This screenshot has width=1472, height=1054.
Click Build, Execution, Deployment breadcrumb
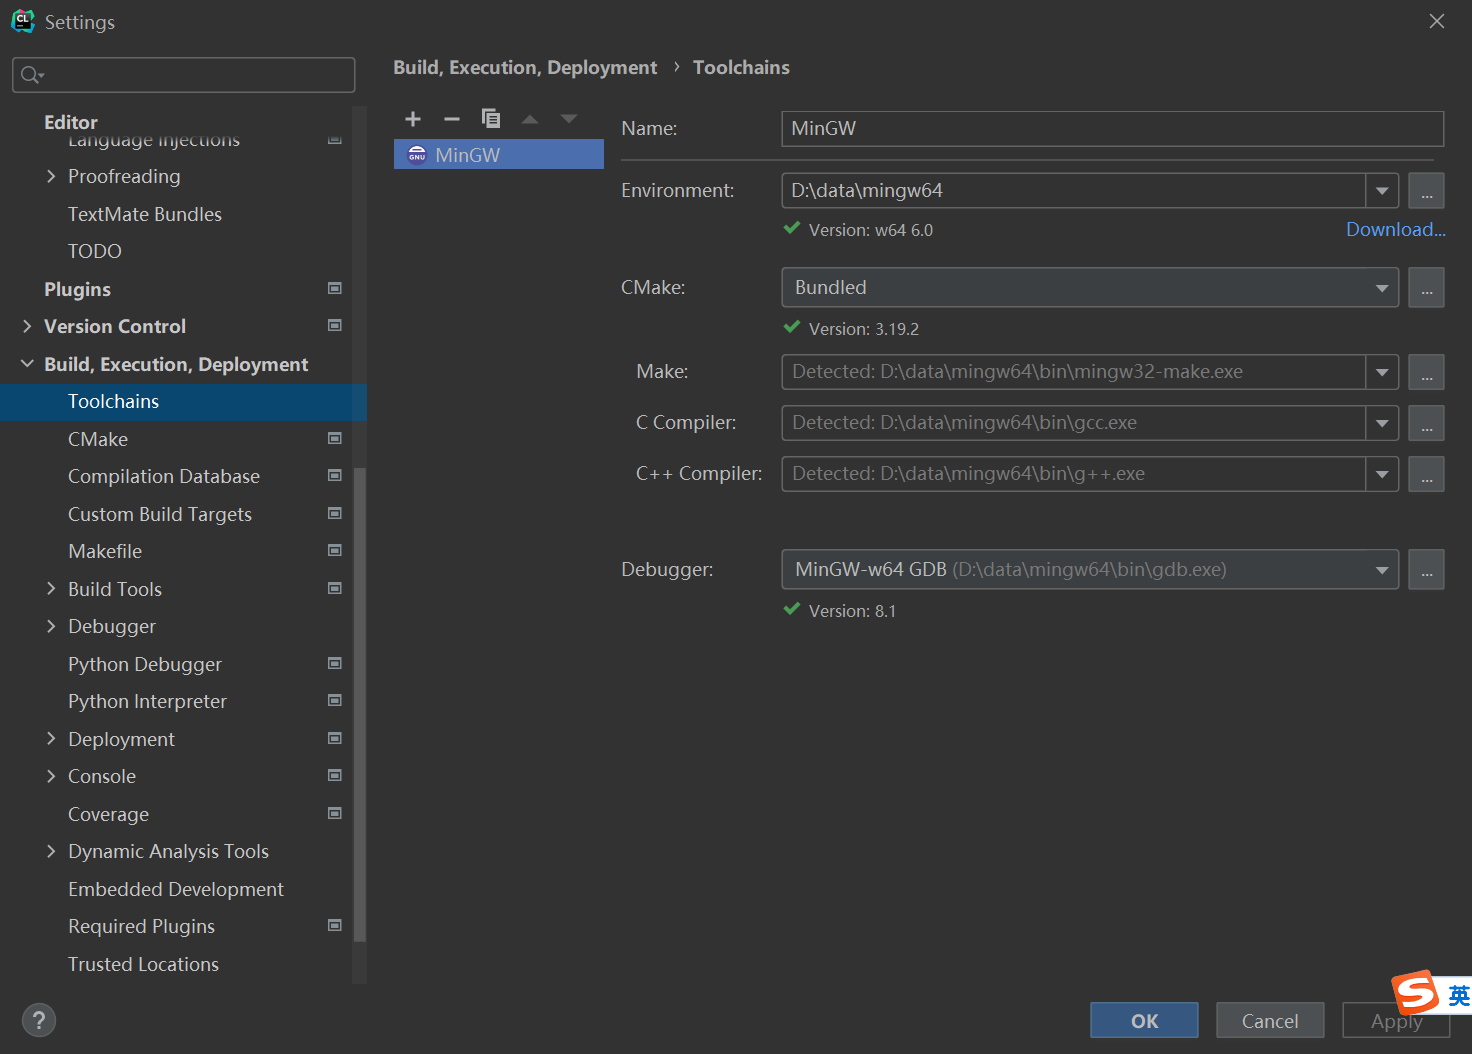tap(525, 67)
